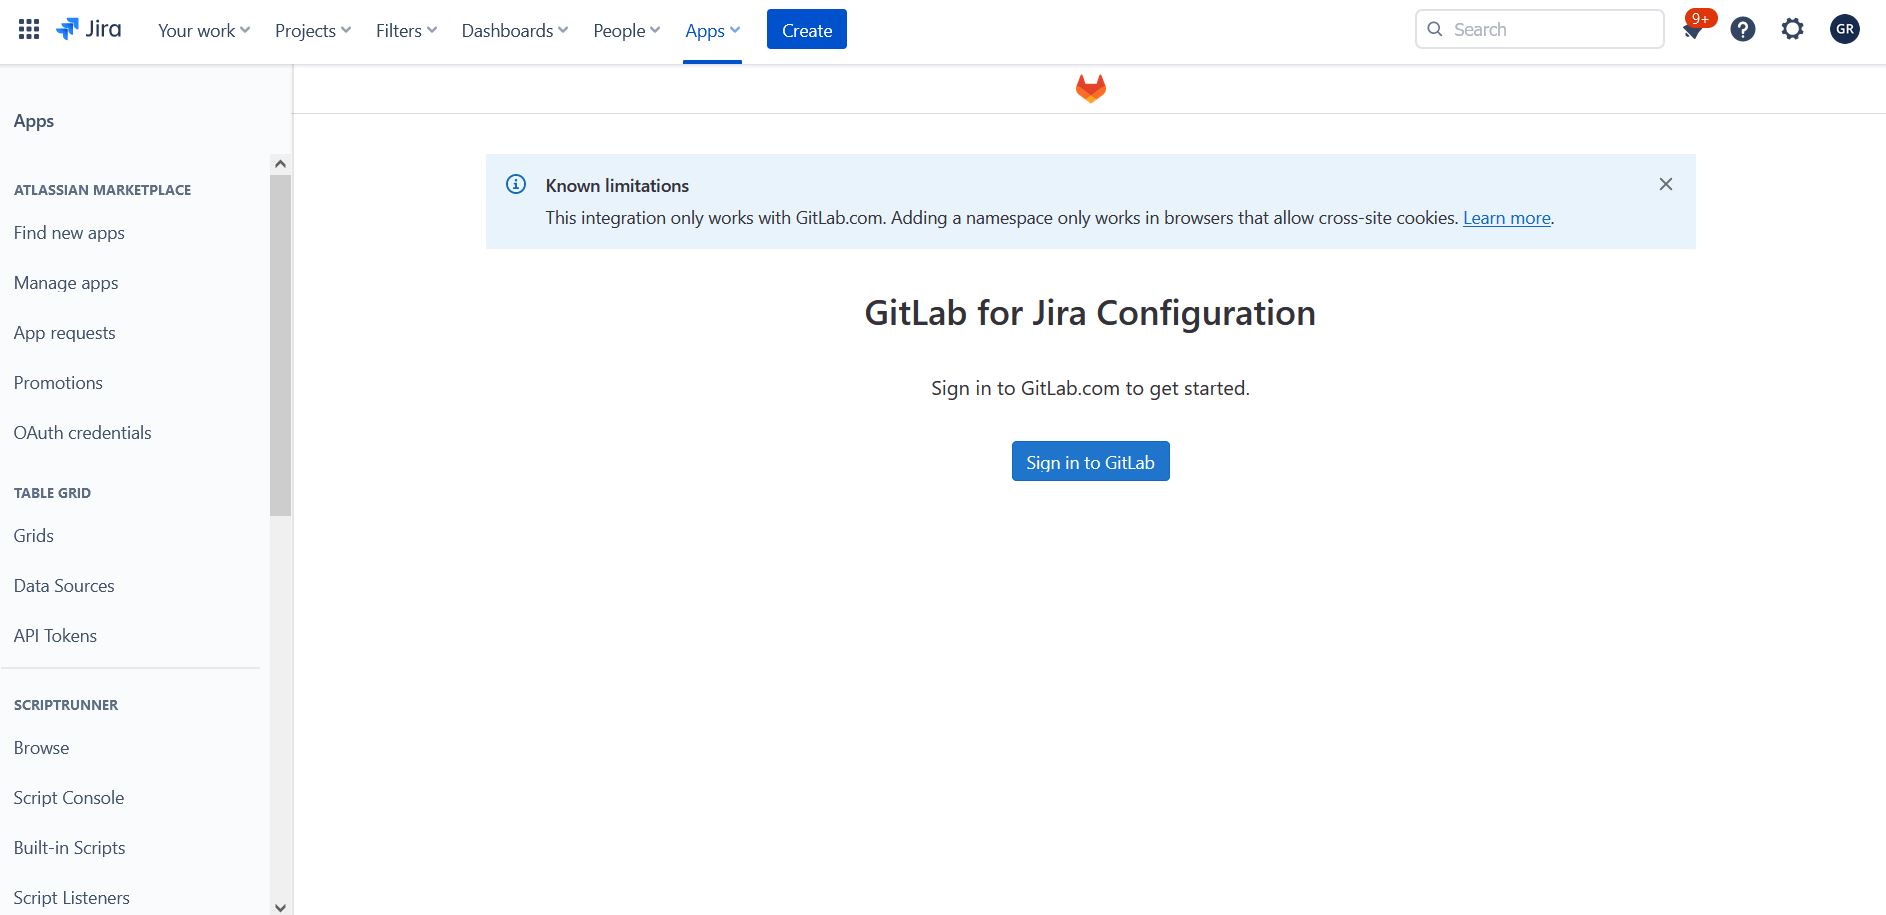Click the GitLab fox logo

point(1090,87)
